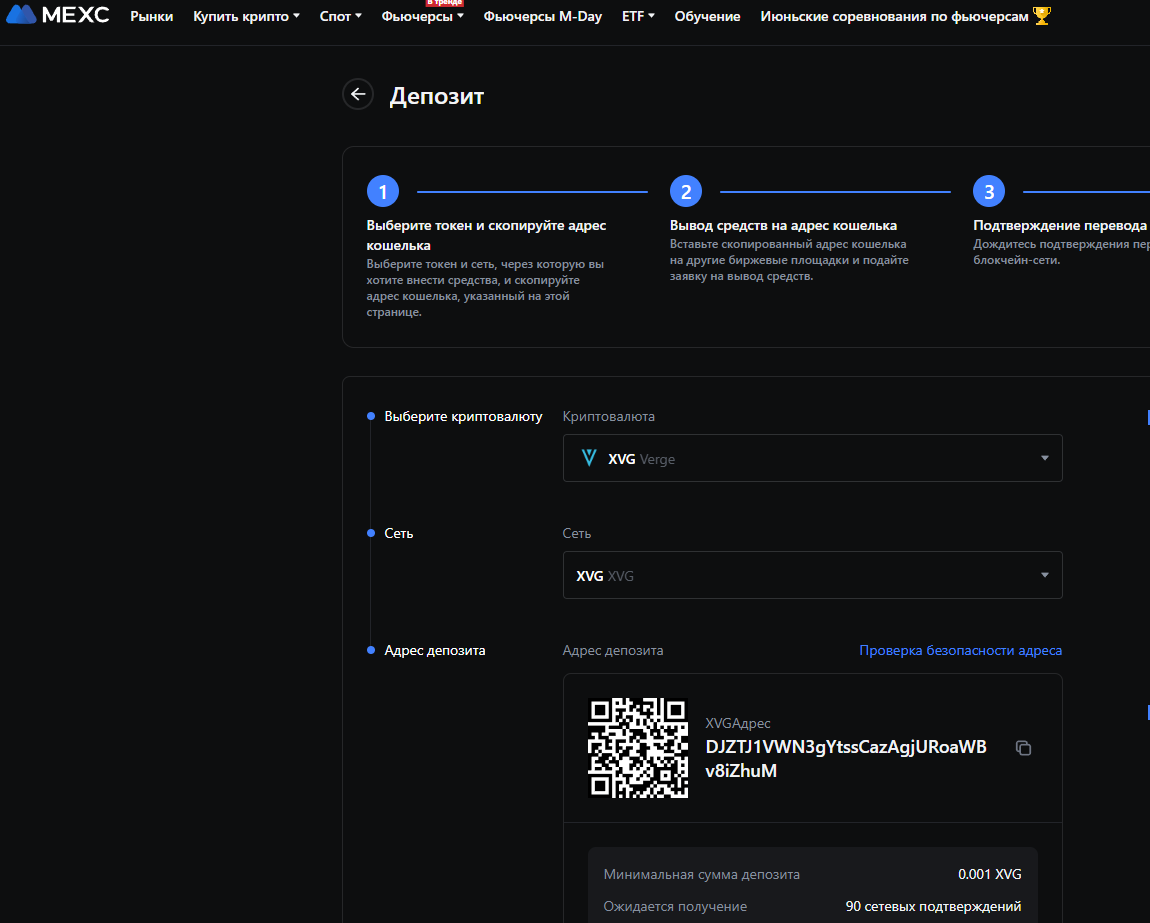Click the Минимальная сумма депозита label
The width and height of the screenshot is (1150, 923).
click(x=701, y=874)
